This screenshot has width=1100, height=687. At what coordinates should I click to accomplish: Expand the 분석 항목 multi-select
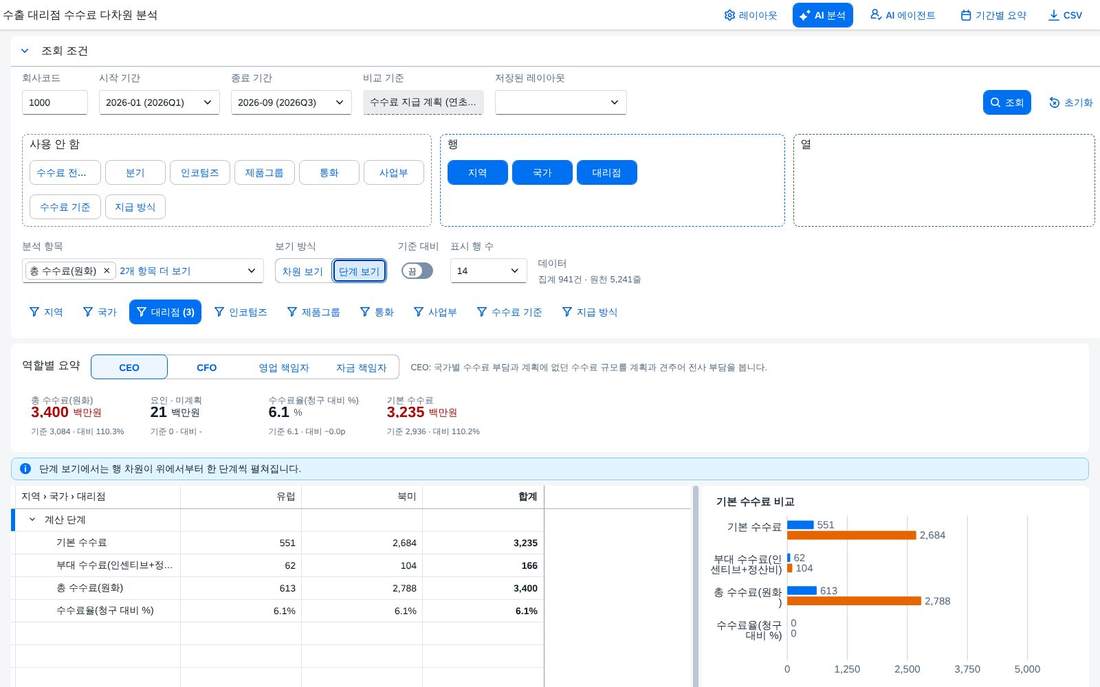pos(252,271)
